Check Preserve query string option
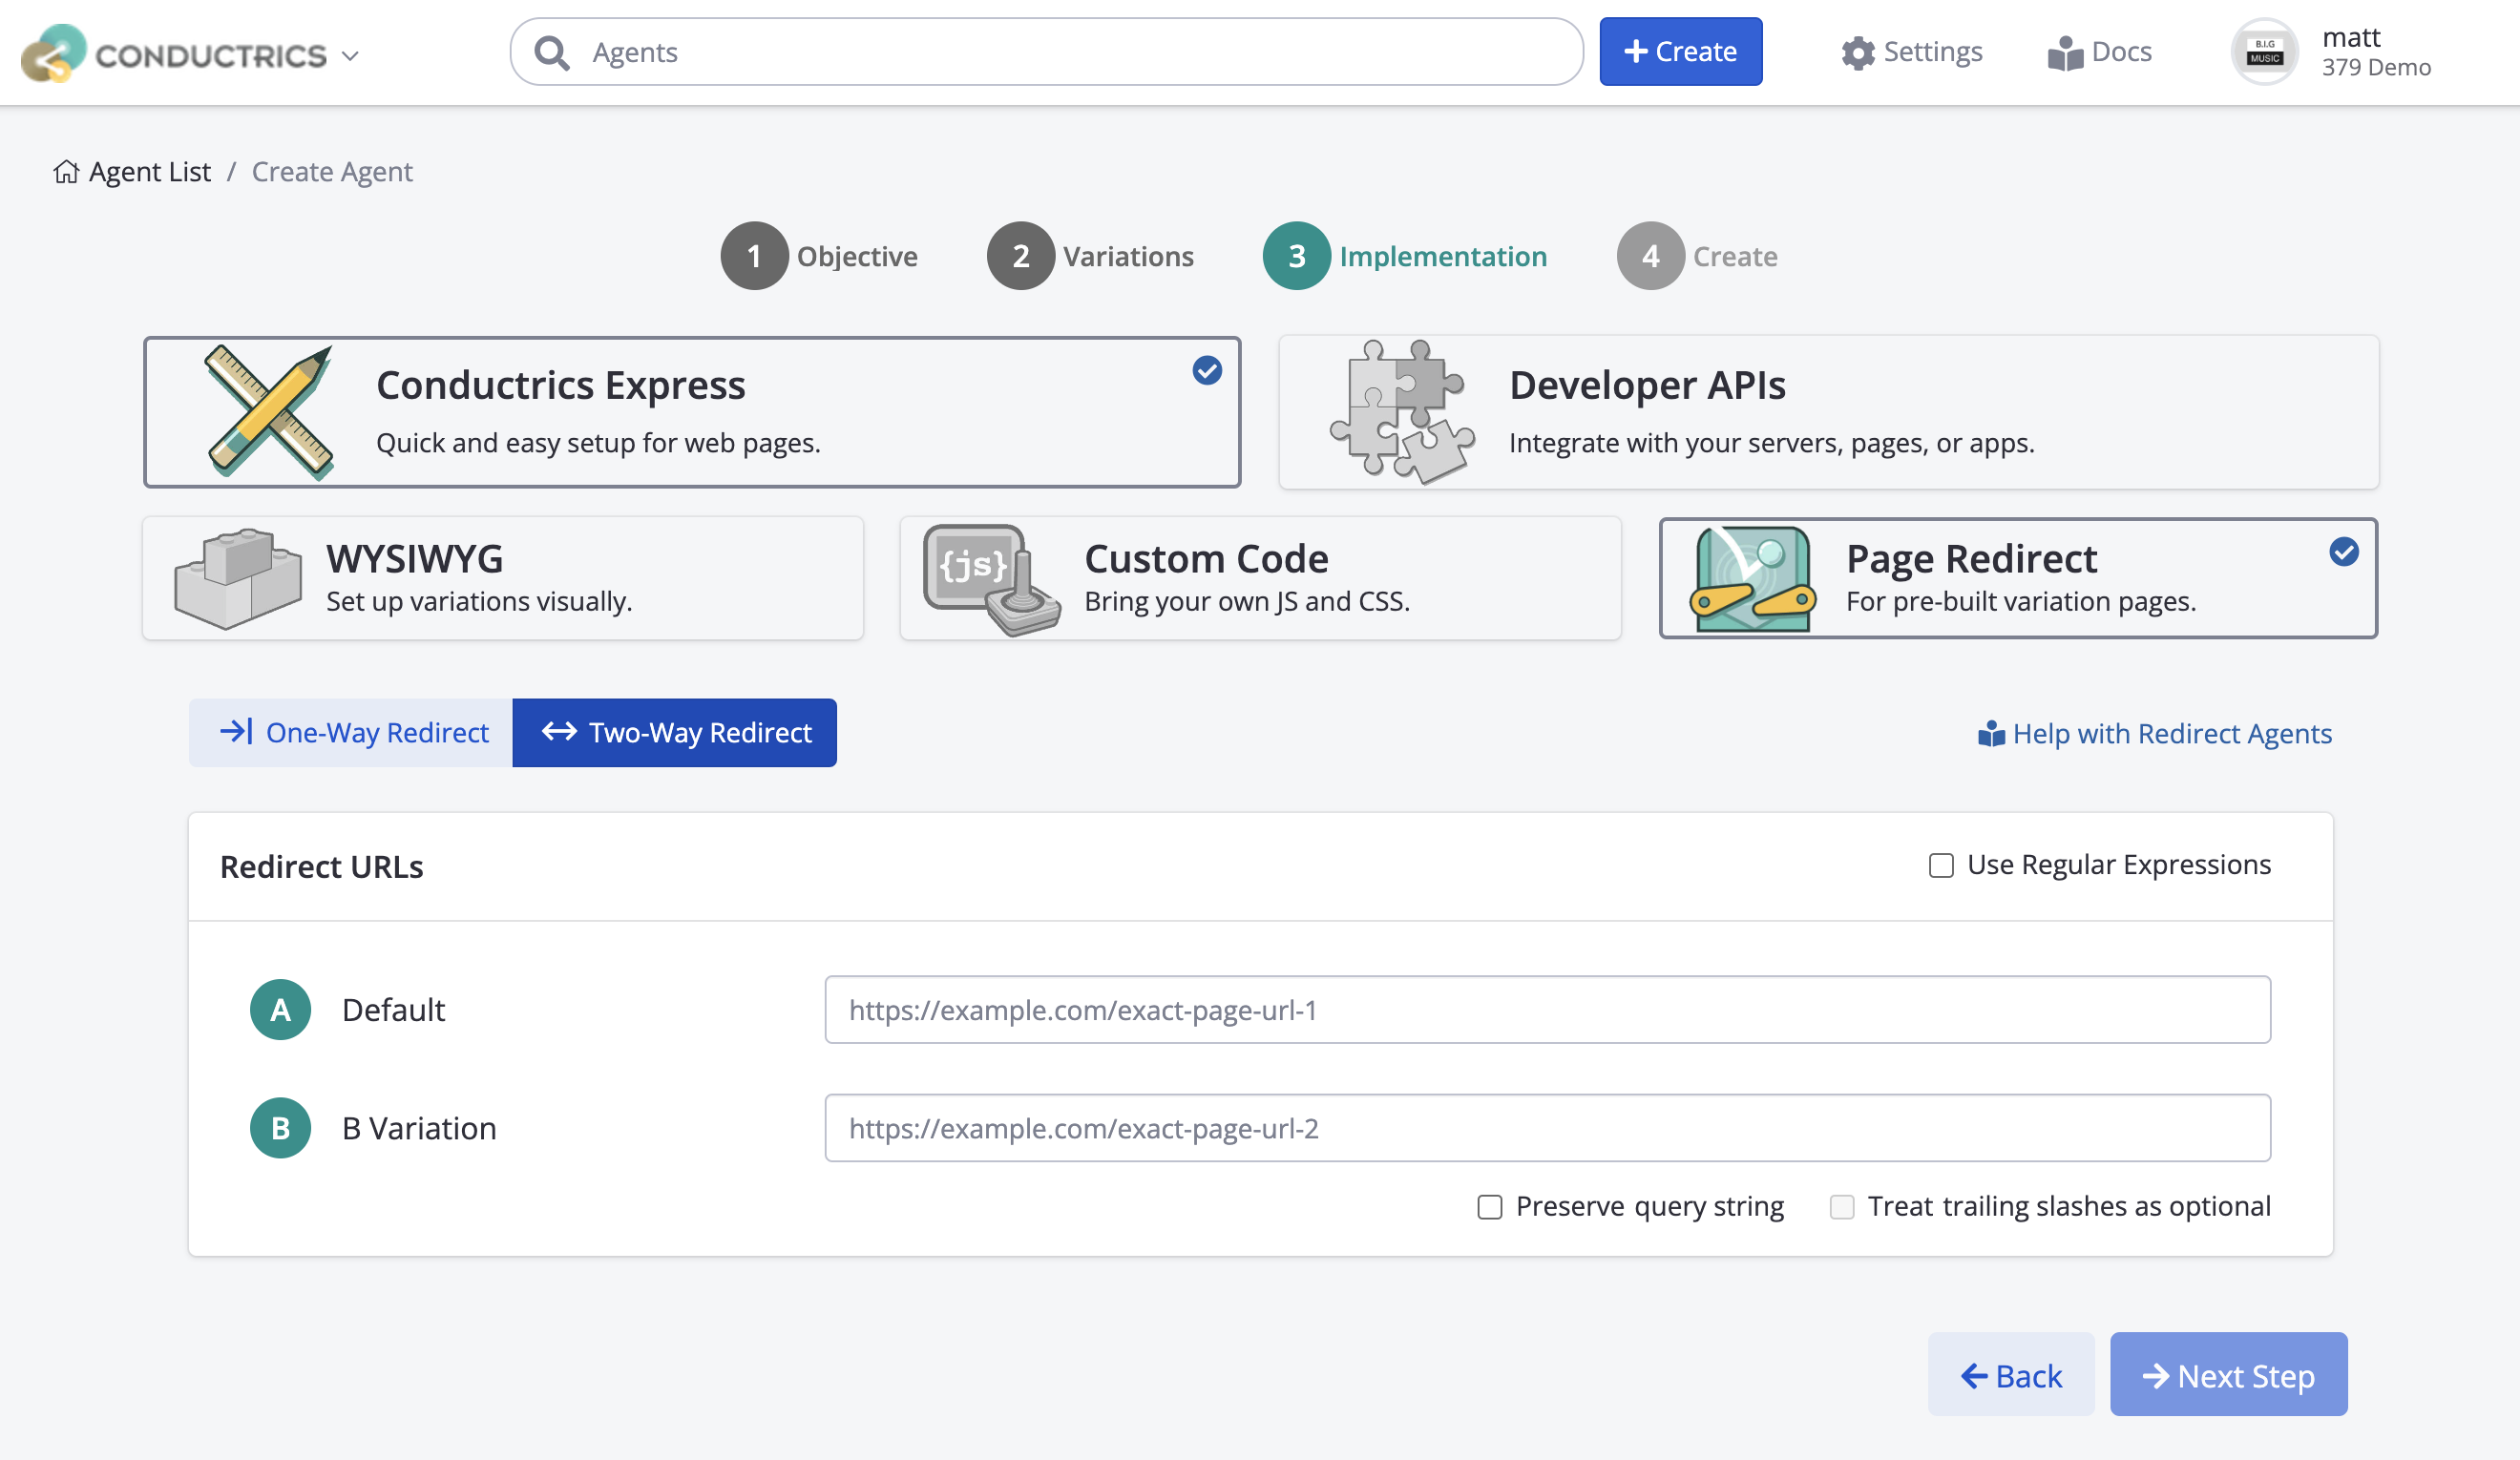Screen dimensions: 2520x1460 pyautogui.click(x=1490, y=1207)
